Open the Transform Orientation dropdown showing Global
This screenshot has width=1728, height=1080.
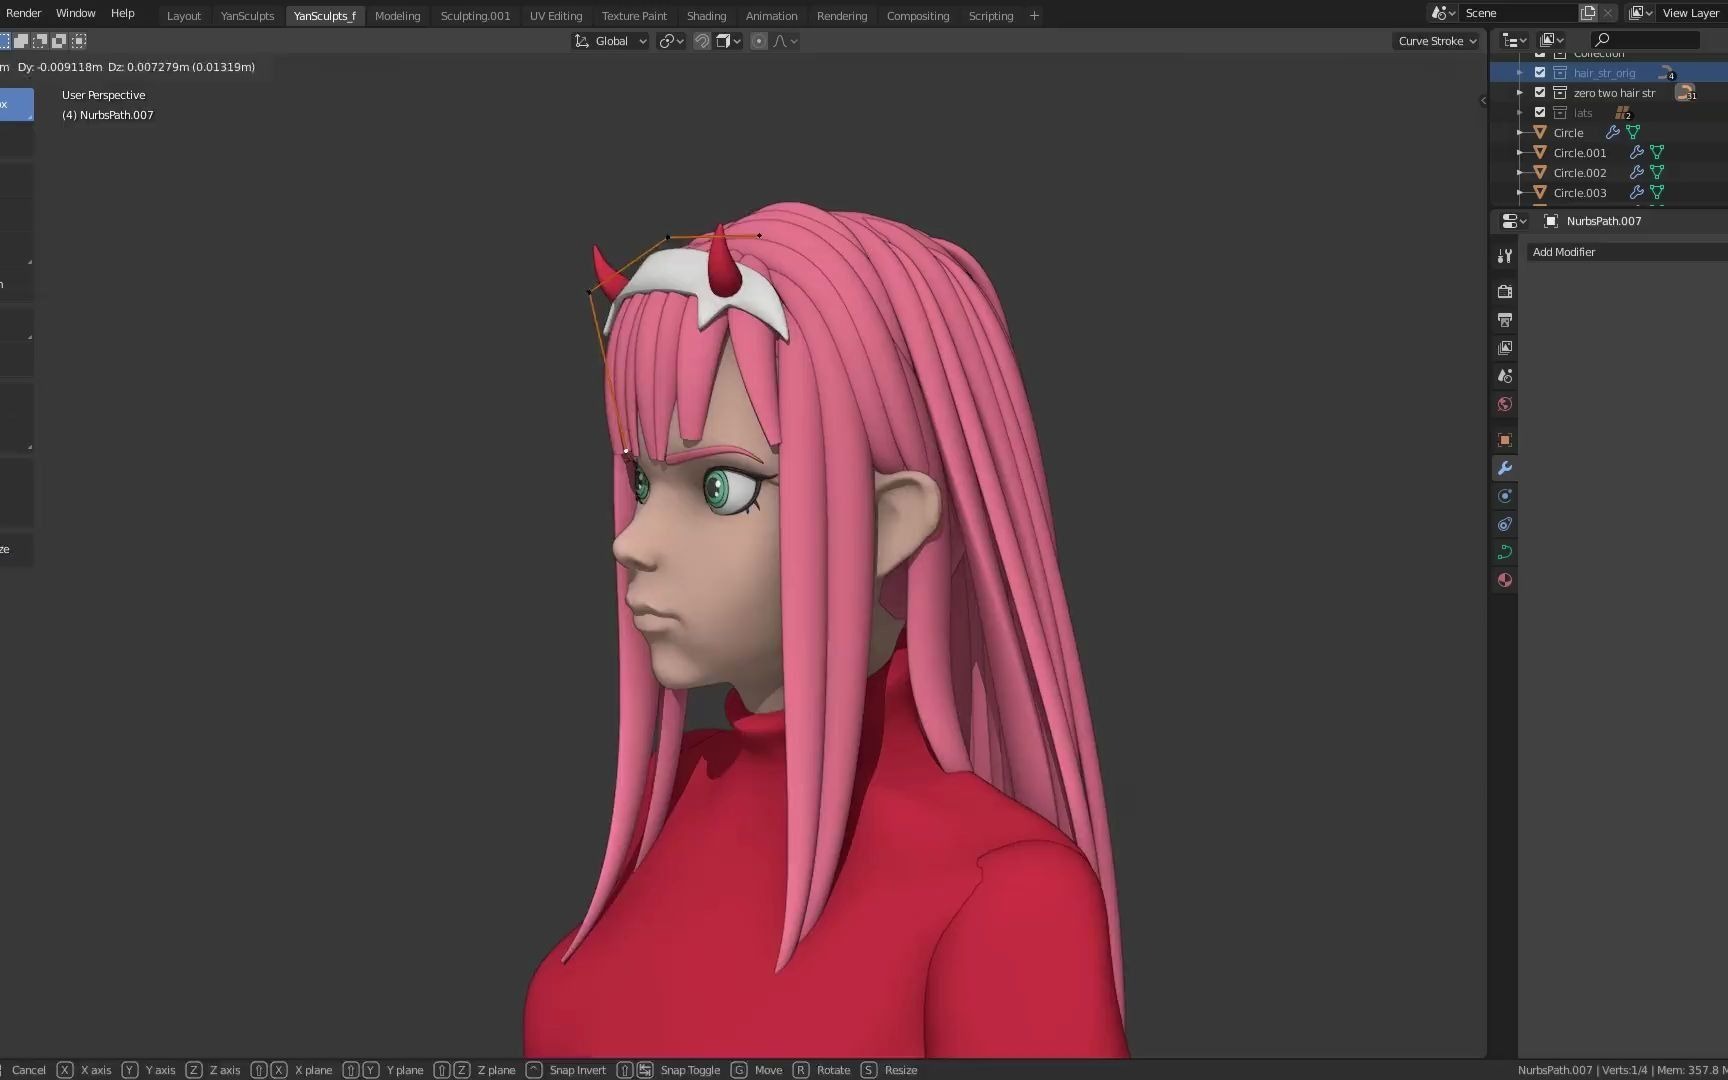pos(610,41)
